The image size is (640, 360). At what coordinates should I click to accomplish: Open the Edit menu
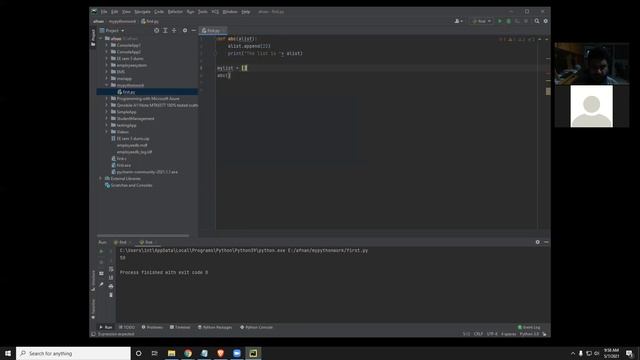[x=114, y=12]
